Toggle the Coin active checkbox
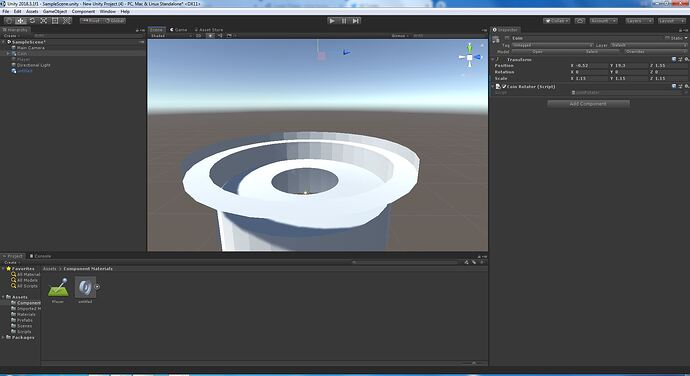The image size is (690, 376). click(x=507, y=38)
